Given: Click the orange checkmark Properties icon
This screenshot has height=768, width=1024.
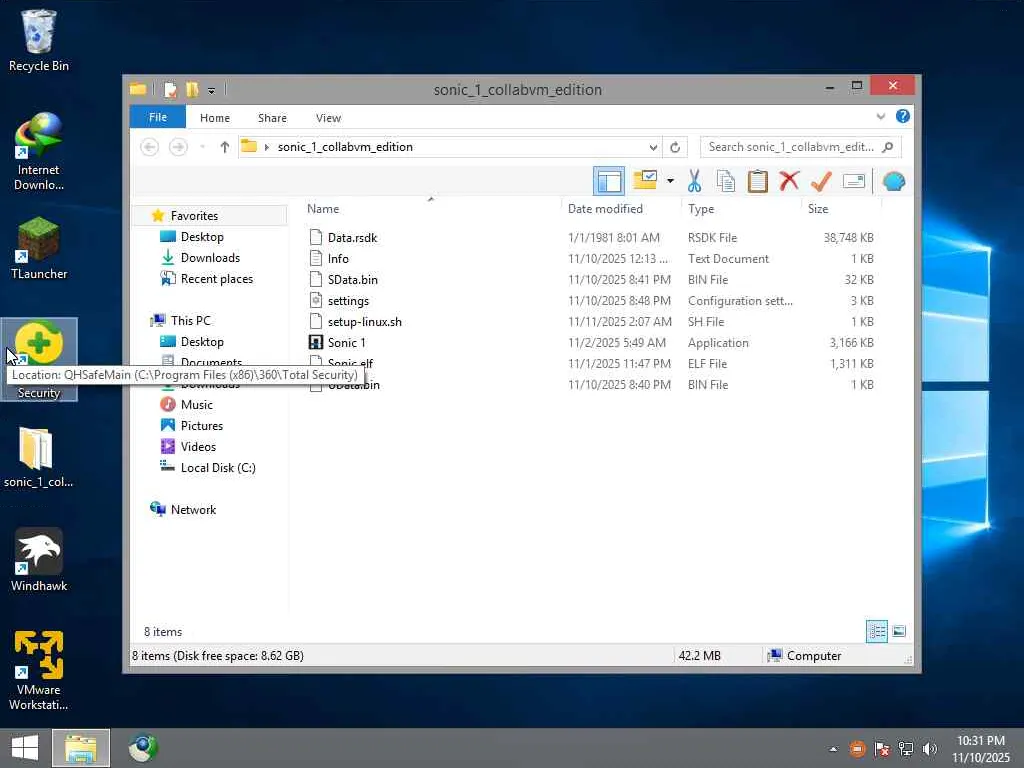Looking at the screenshot, I should click(x=821, y=181).
